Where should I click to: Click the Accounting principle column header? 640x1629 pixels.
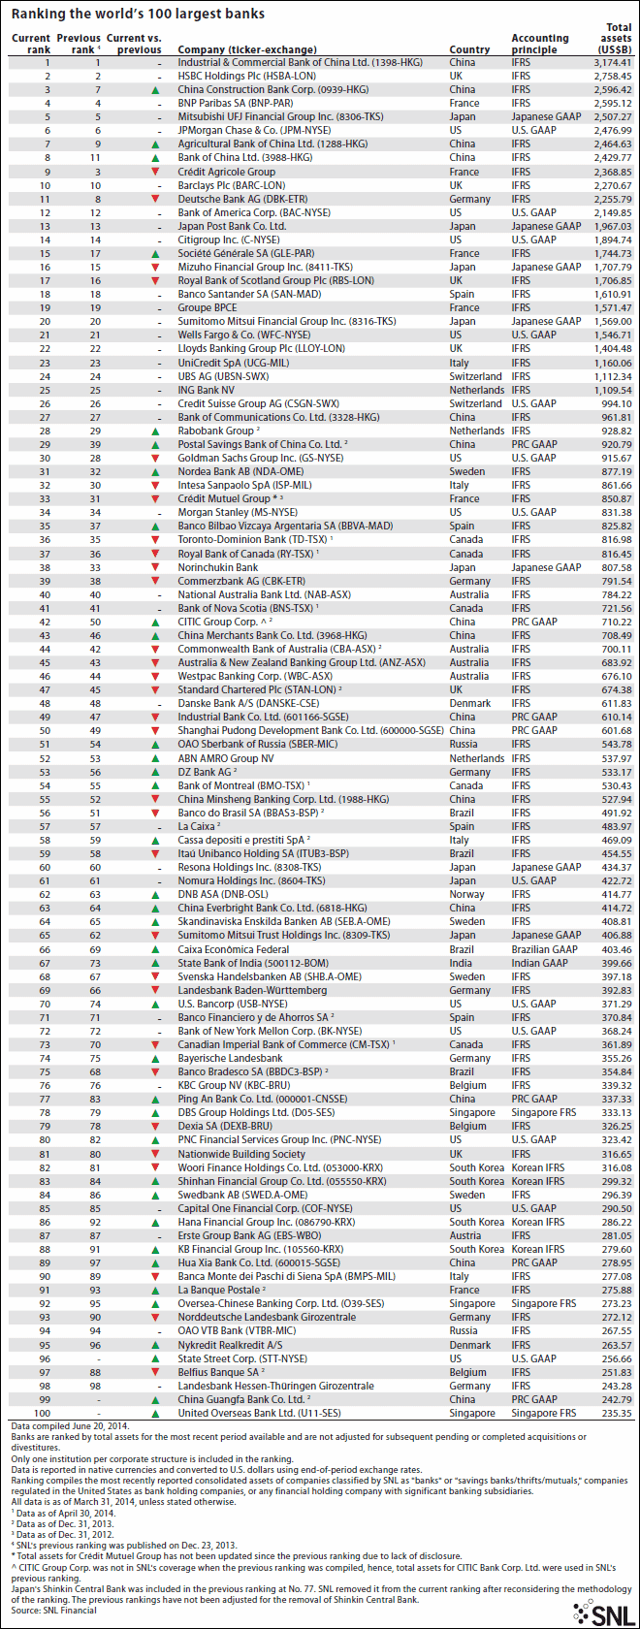click(x=540, y=44)
